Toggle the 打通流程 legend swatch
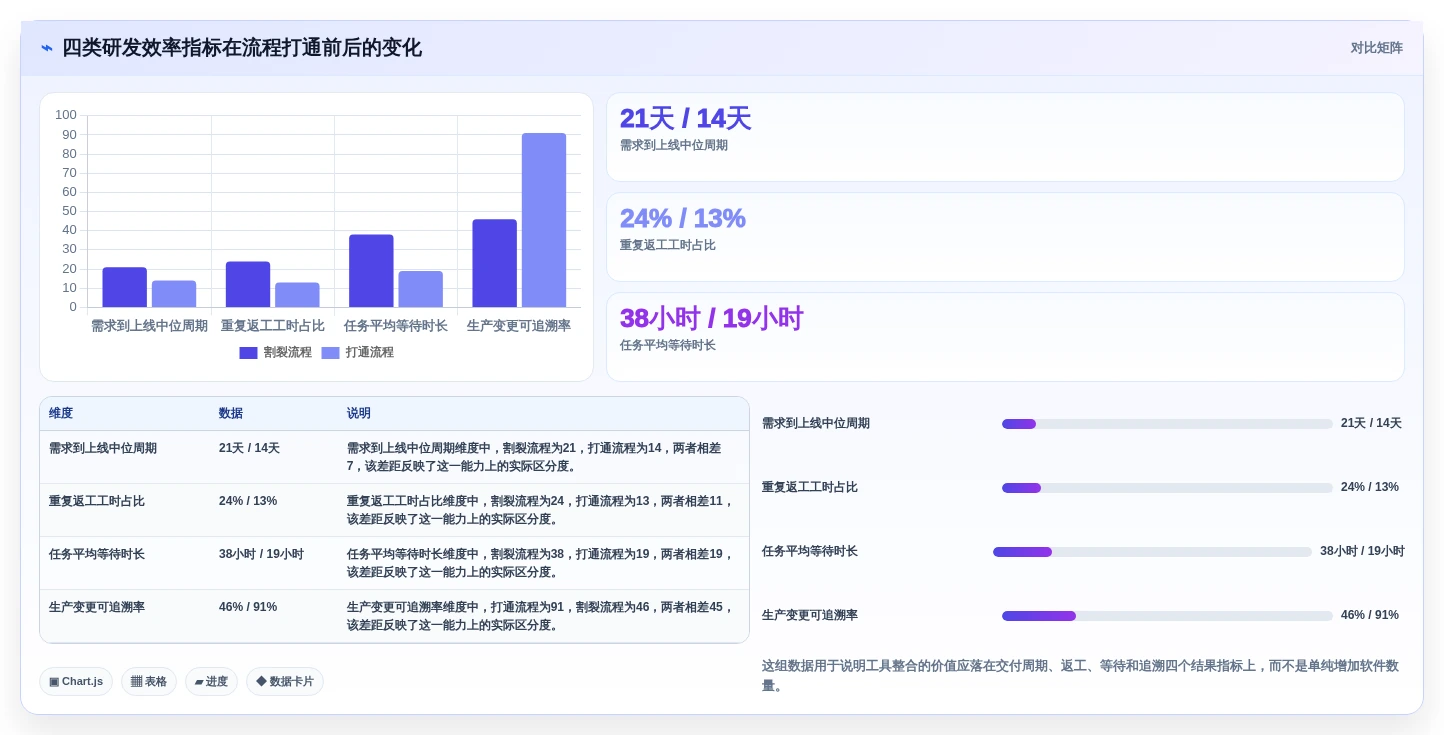 330,353
